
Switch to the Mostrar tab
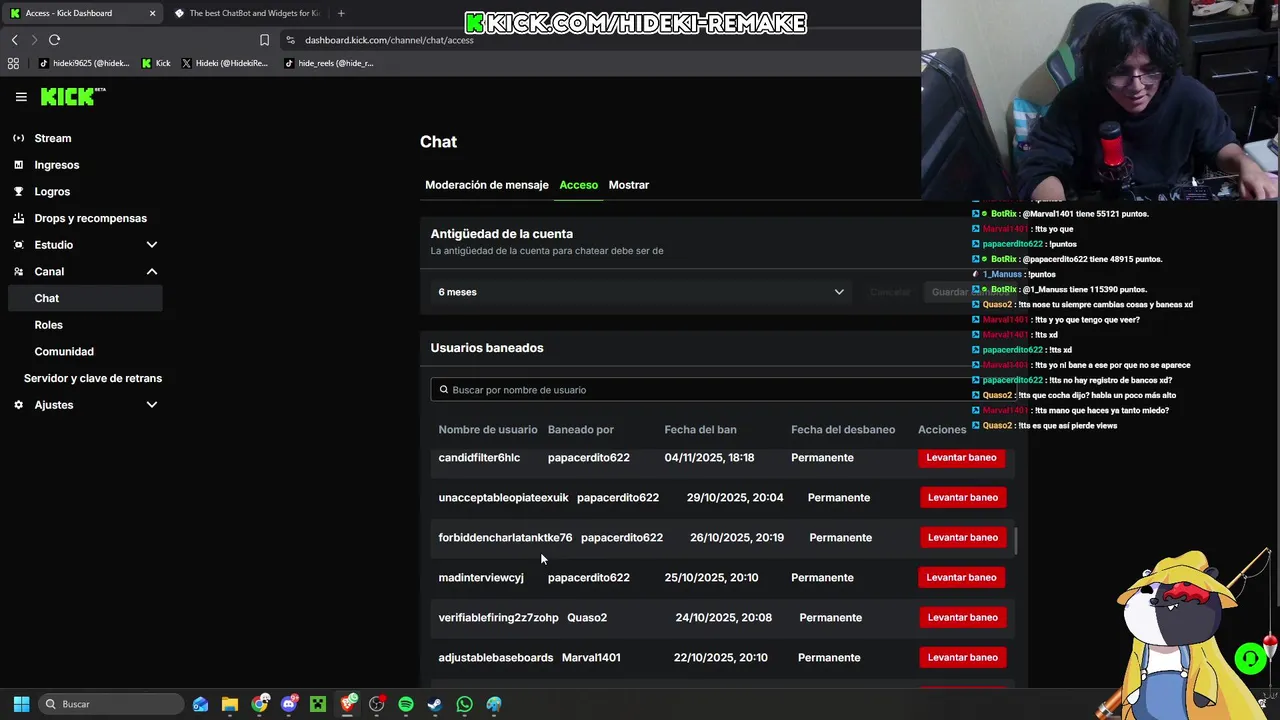click(x=629, y=185)
